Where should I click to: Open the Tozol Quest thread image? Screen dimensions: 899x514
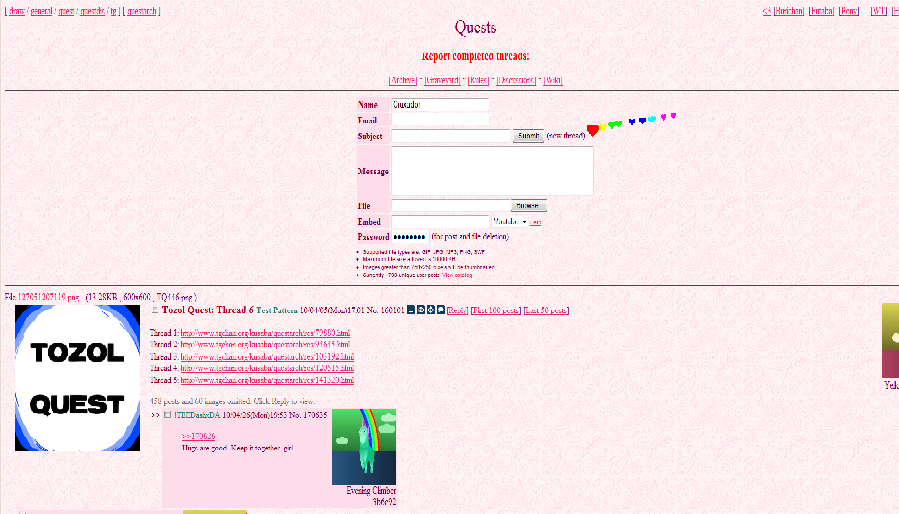pyautogui.click(x=77, y=378)
